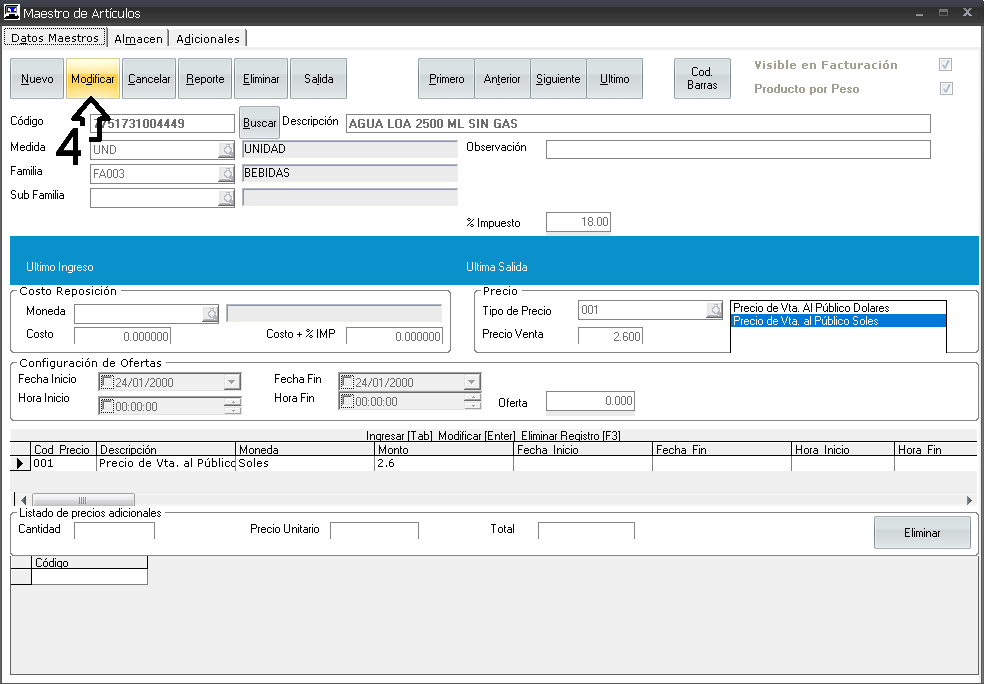The width and height of the screenshot is (986, 684).
Task: Click the Precio Unitario input field
Action: tap(374, 531)
